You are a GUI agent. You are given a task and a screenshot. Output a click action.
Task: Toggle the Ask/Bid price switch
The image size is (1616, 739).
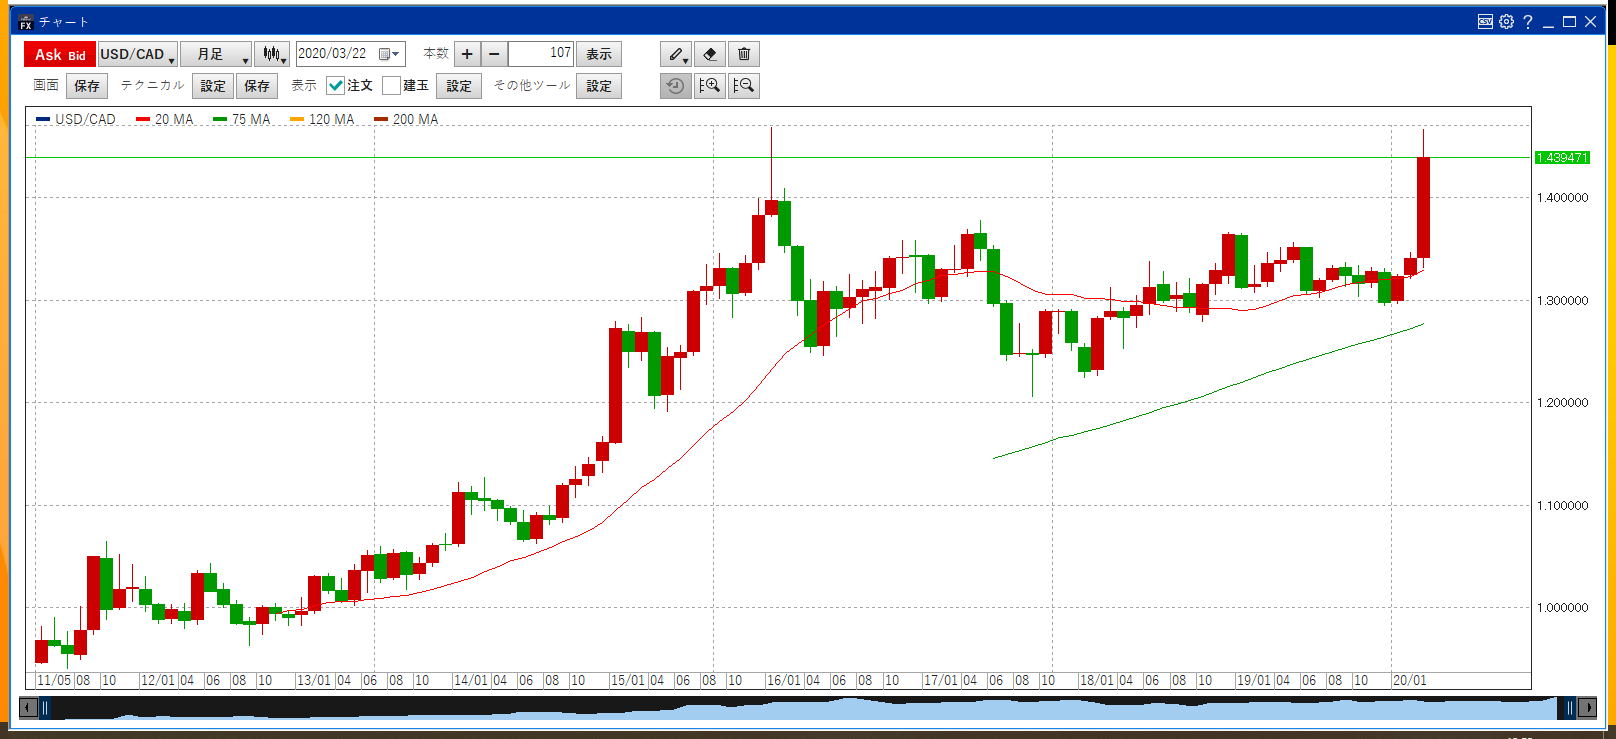pyautogui.click(x=60, y=54)
